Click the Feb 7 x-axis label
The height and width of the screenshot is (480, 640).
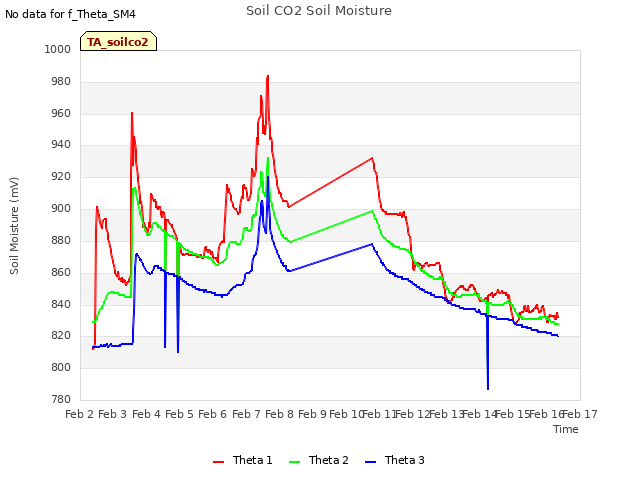[246, 414]
